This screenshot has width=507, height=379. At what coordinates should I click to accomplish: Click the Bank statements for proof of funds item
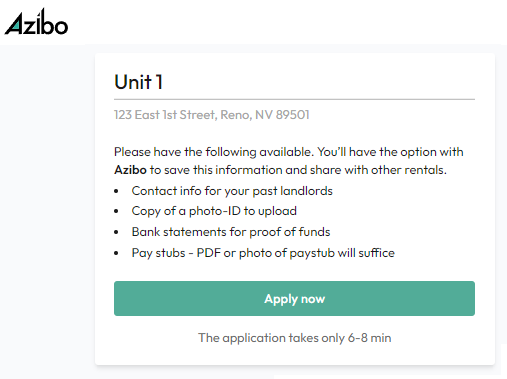coord(231,232)
